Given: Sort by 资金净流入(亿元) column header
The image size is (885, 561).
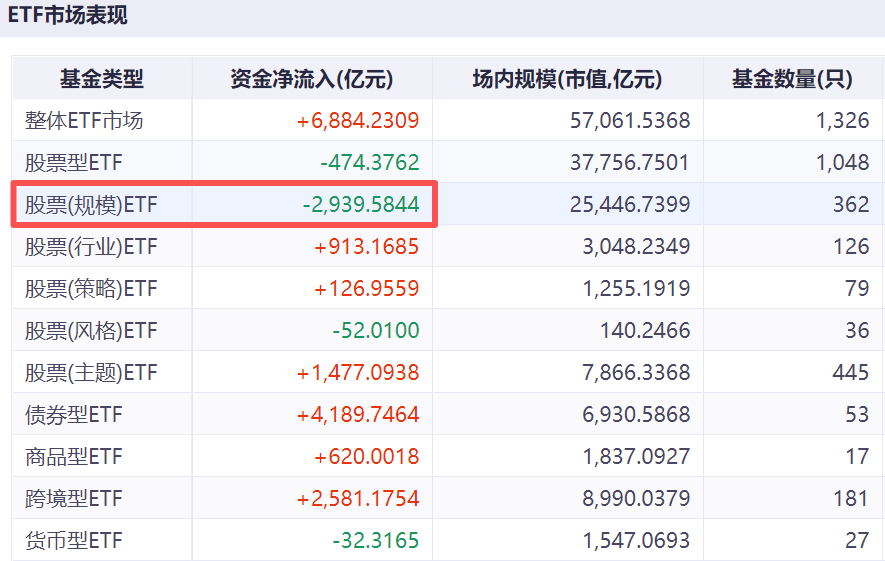Looking at the screenshot, I should 311,79.
